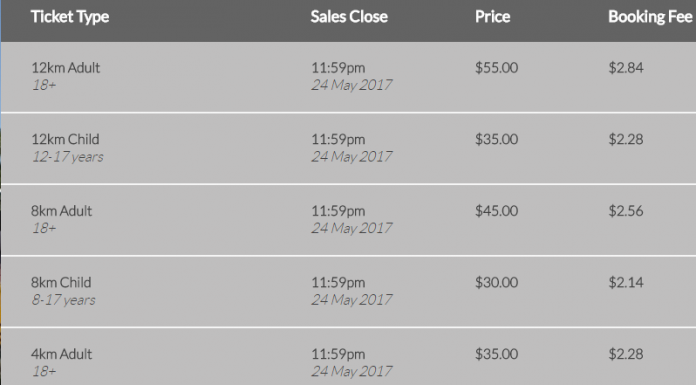
Task: Click the Price column header
Action: (x=492, y=17)
